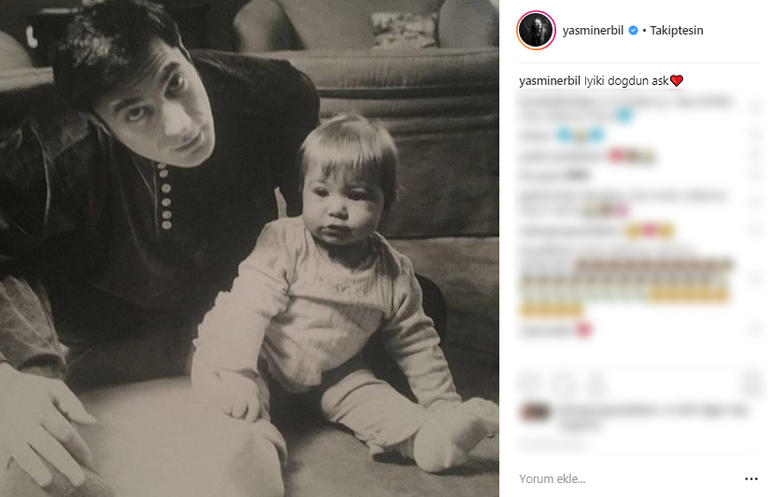Click the yasminerbil username in post header
Screen dimensions: 770x497
pyautogui.click(x=593, y=30)
